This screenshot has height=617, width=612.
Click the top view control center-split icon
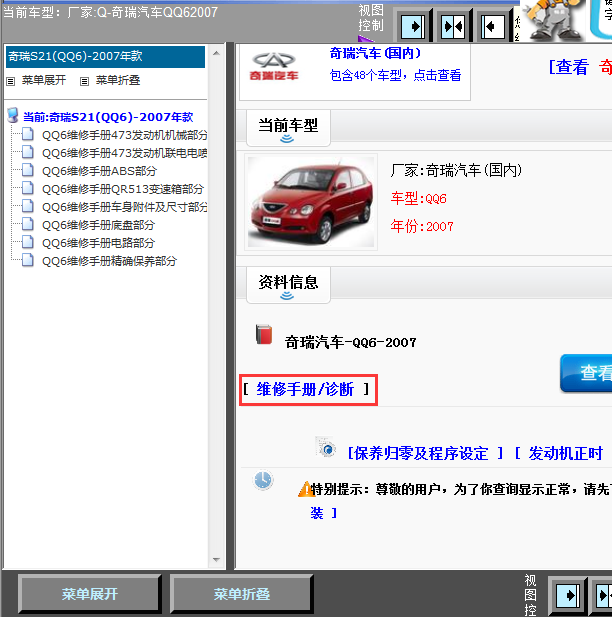click(453, 26)
